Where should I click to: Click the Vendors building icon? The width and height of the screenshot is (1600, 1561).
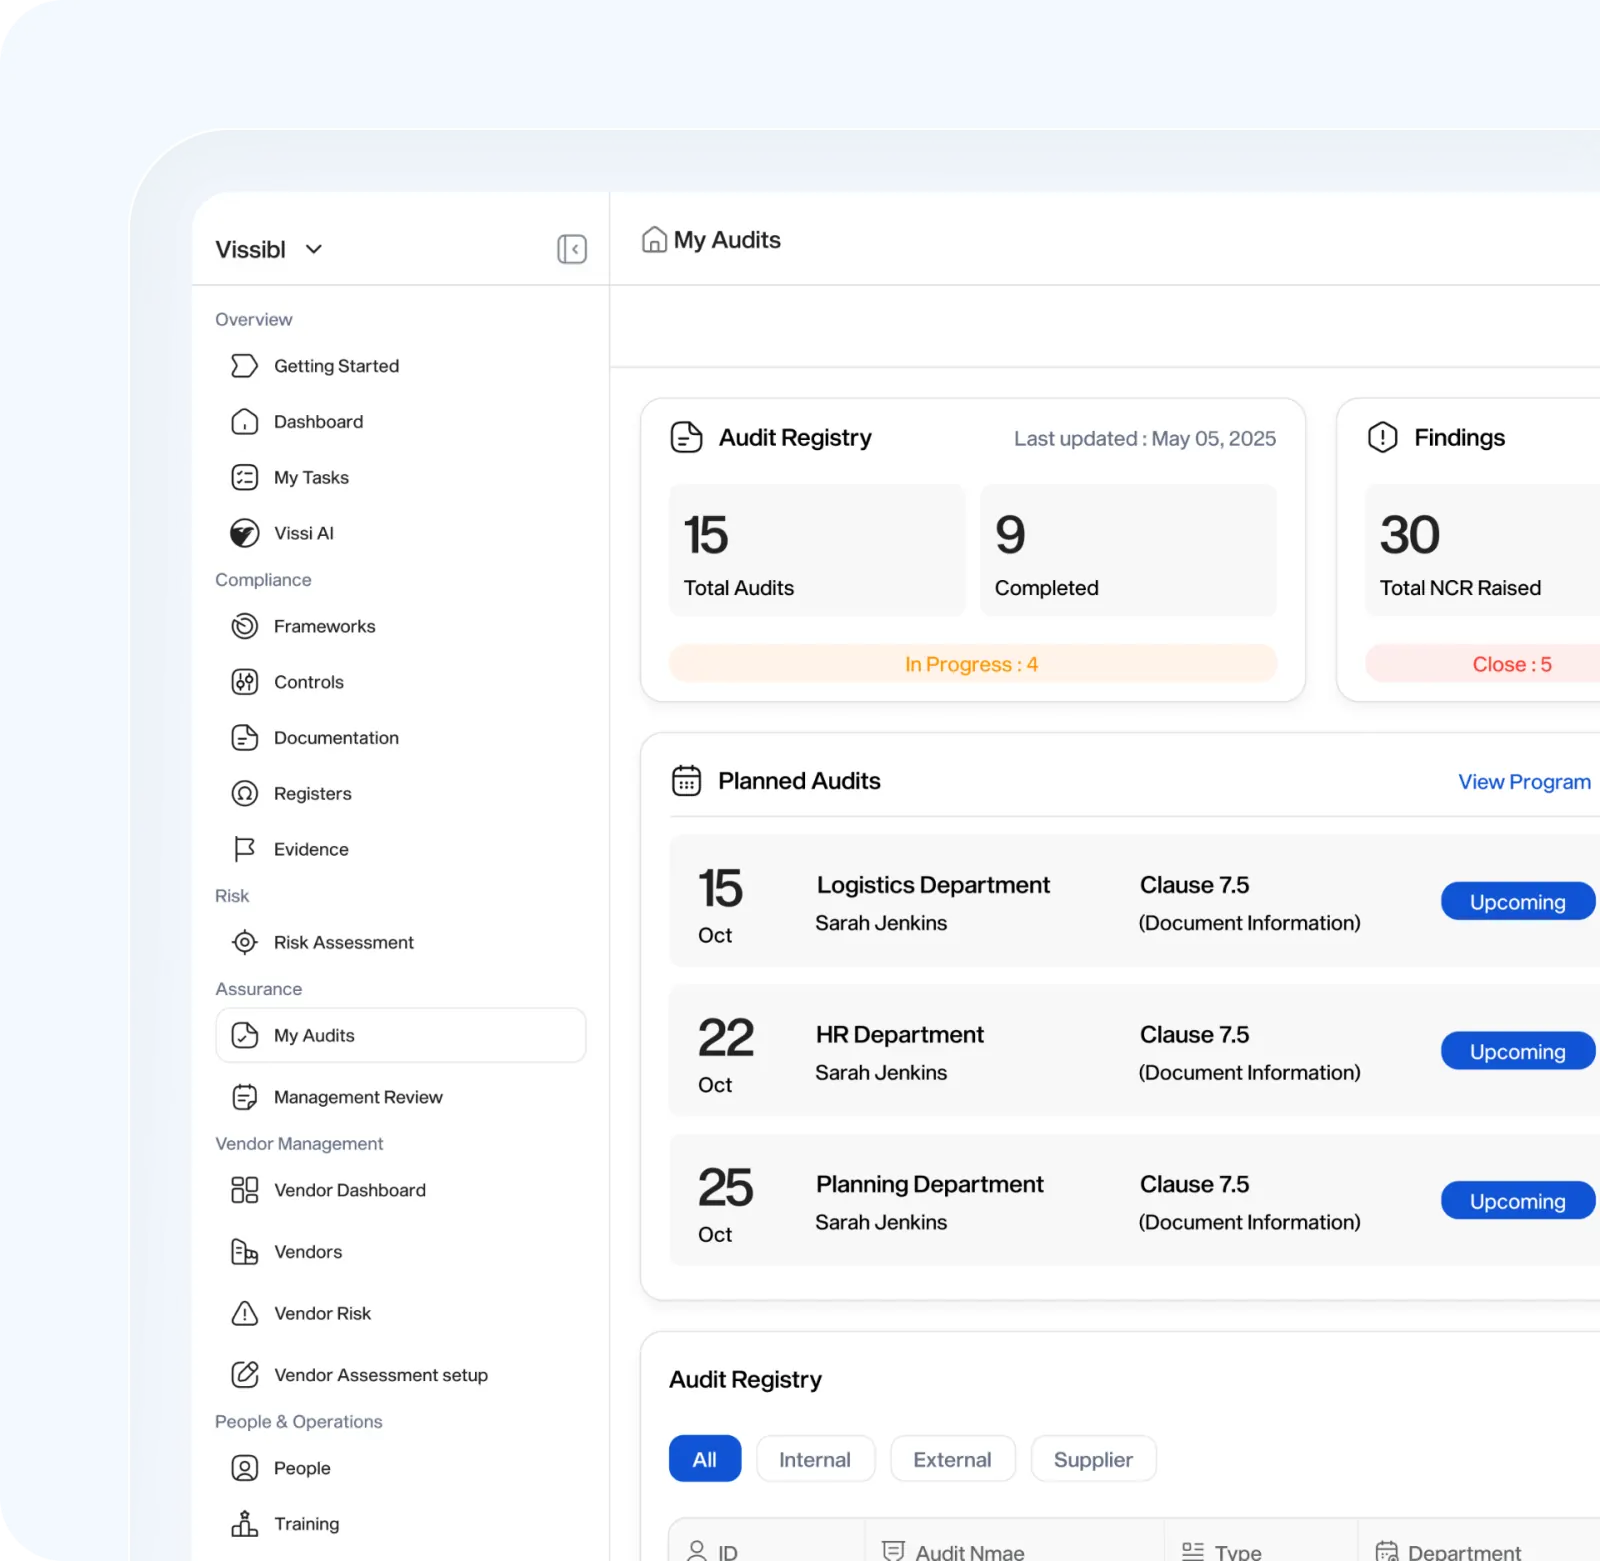click(244, 1252)
